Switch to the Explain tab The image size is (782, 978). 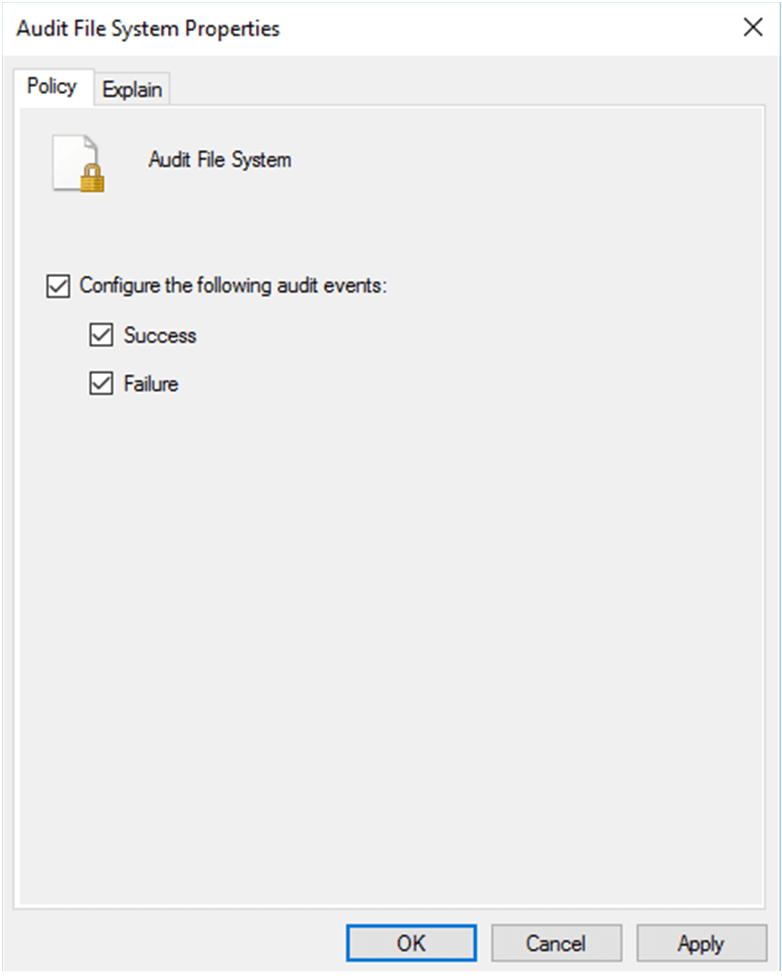click(132, 89)
